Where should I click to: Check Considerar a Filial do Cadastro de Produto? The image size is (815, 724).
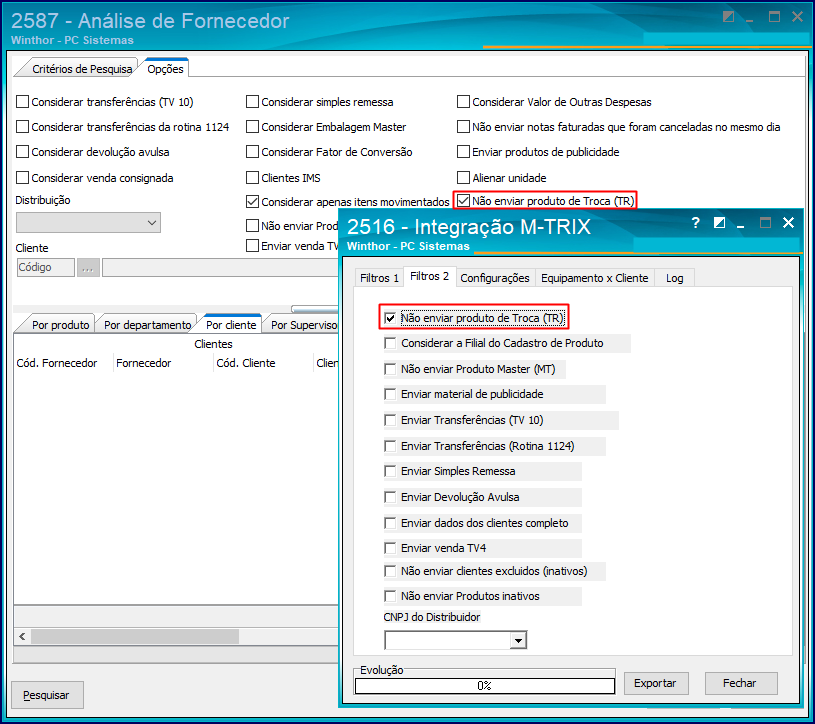tap(390, 343)
